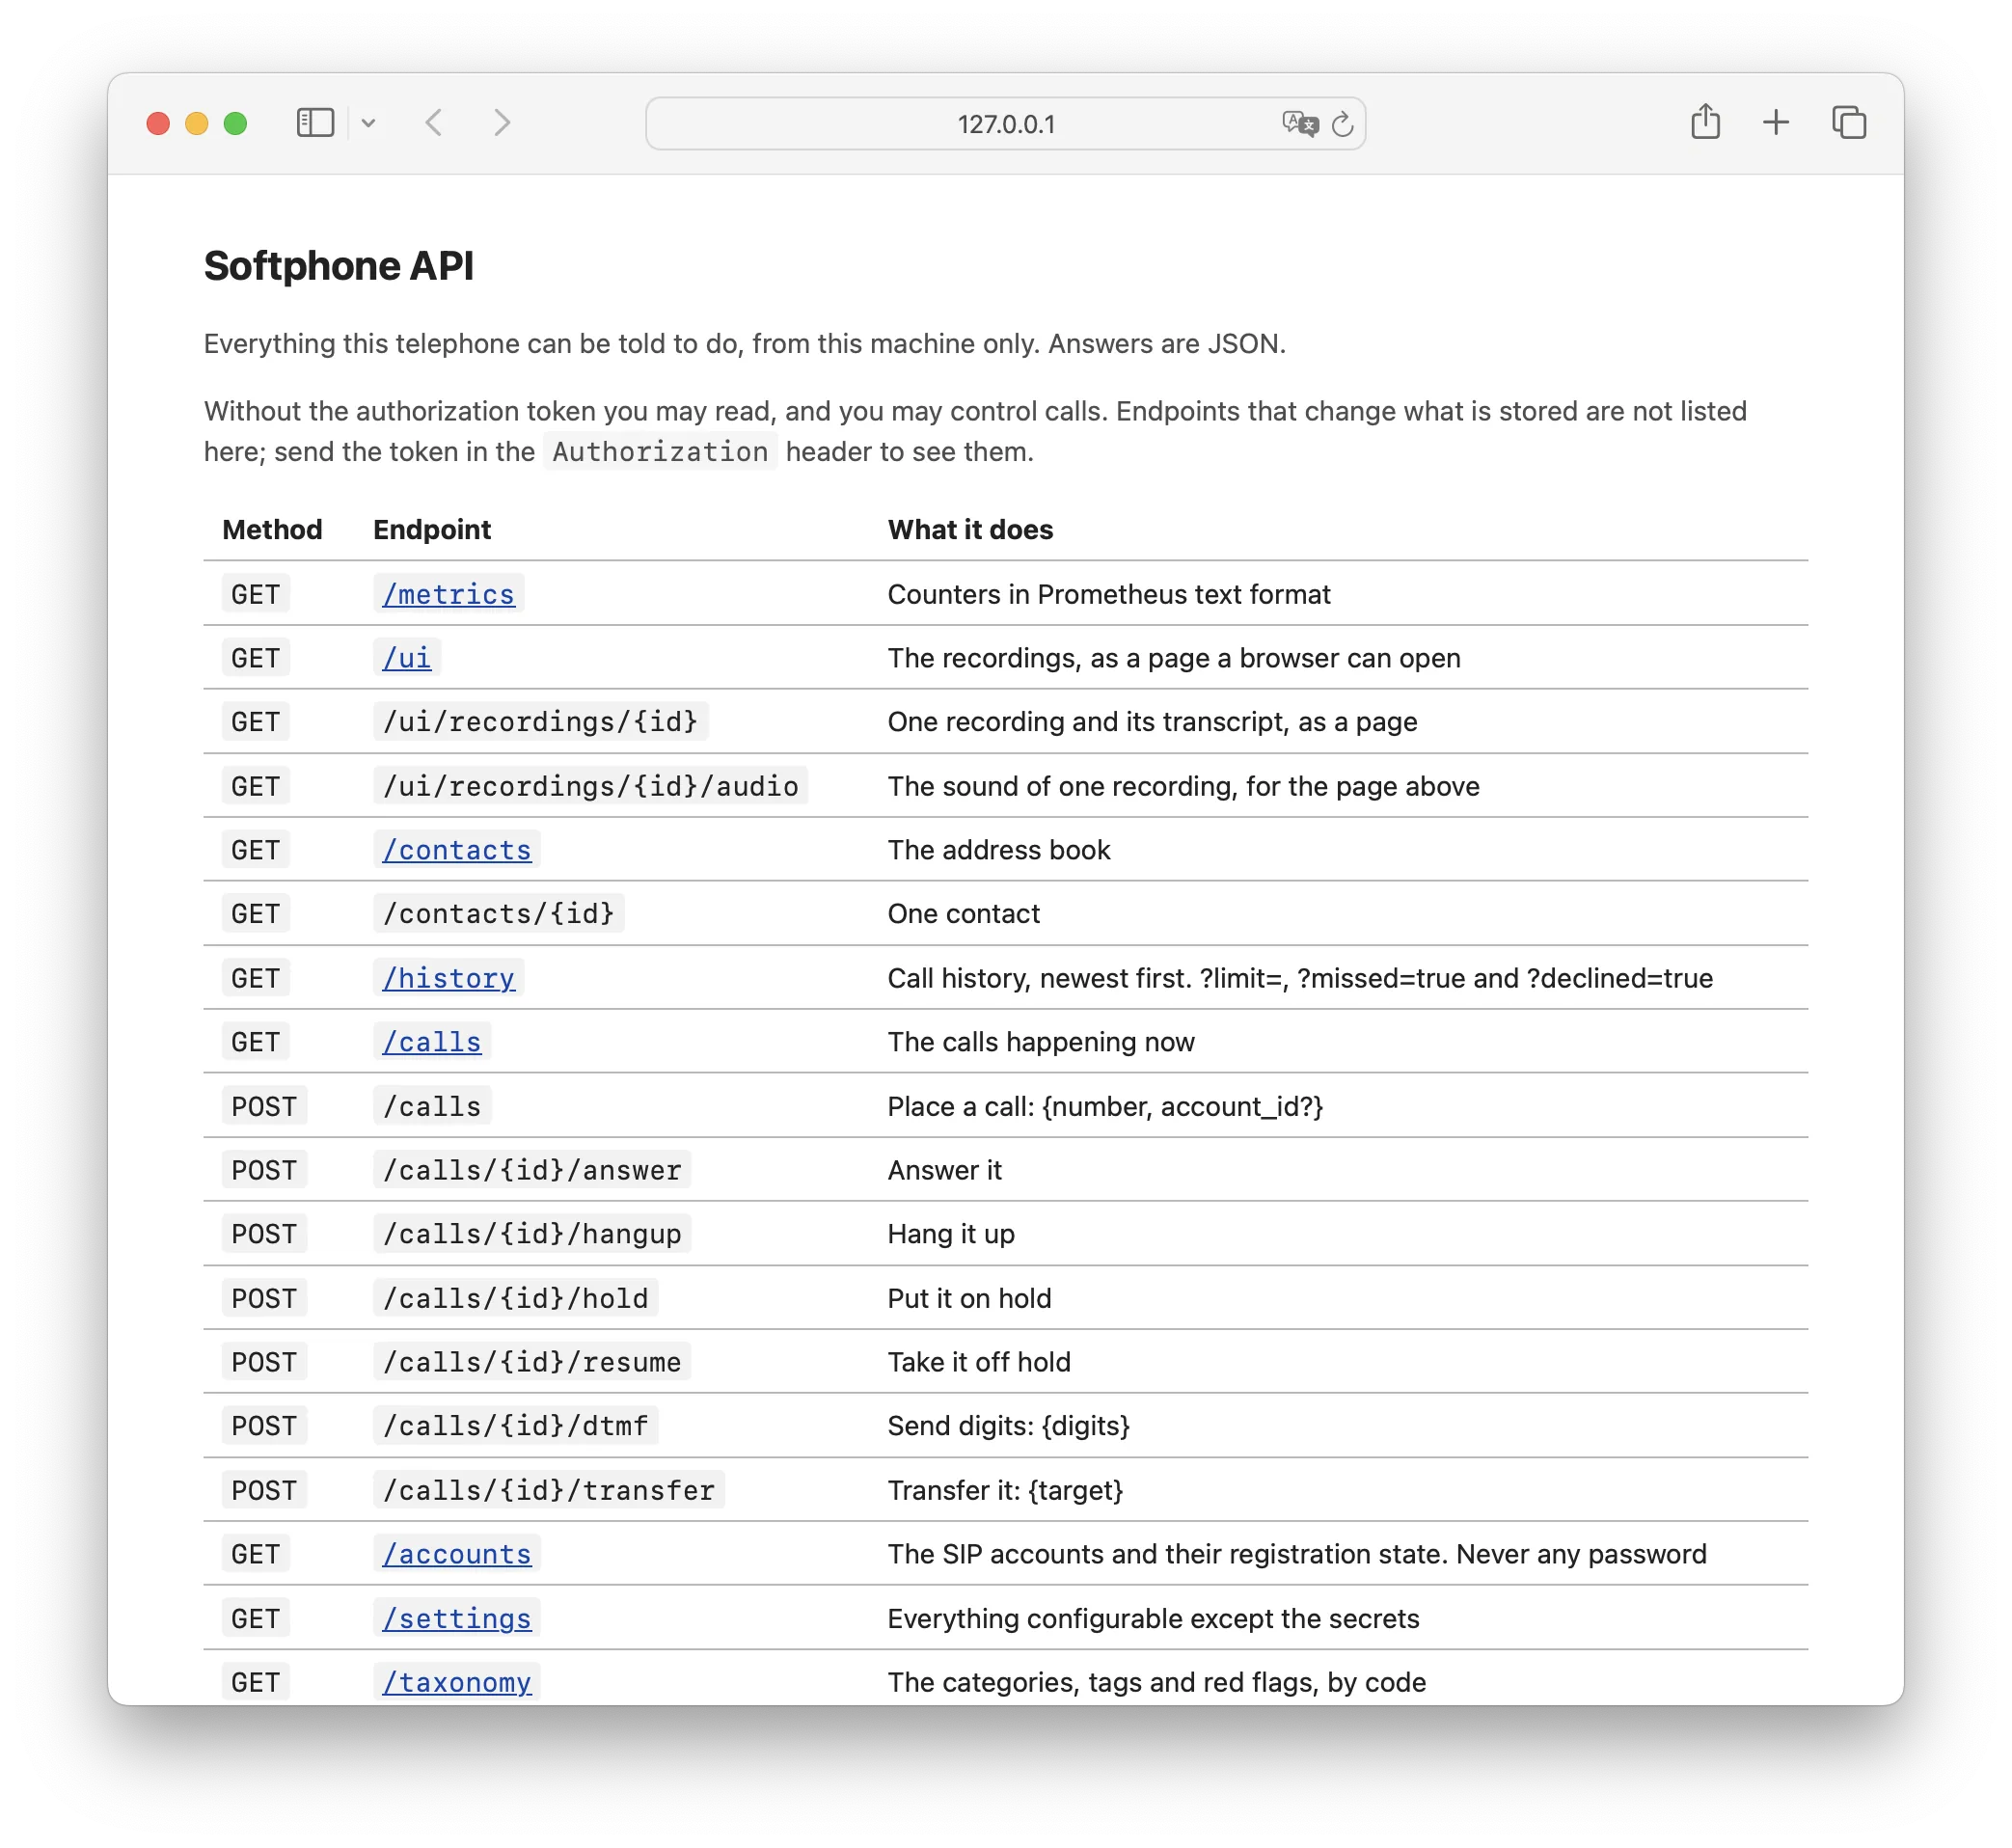Click the 'Send digits: {digits}' description
Viewport: 2012px width, 1848px height.
[x=1008, y=1426]
